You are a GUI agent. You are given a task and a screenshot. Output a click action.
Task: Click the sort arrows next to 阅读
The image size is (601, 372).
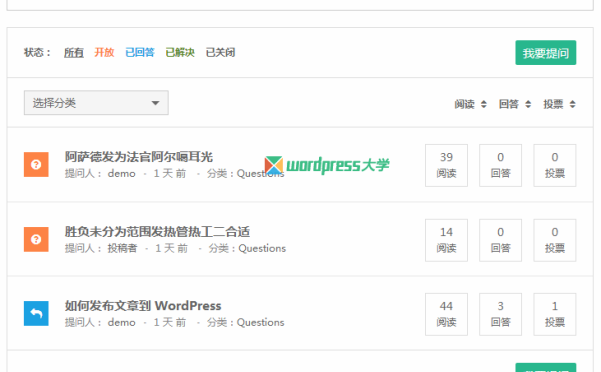tap(484, 104)
